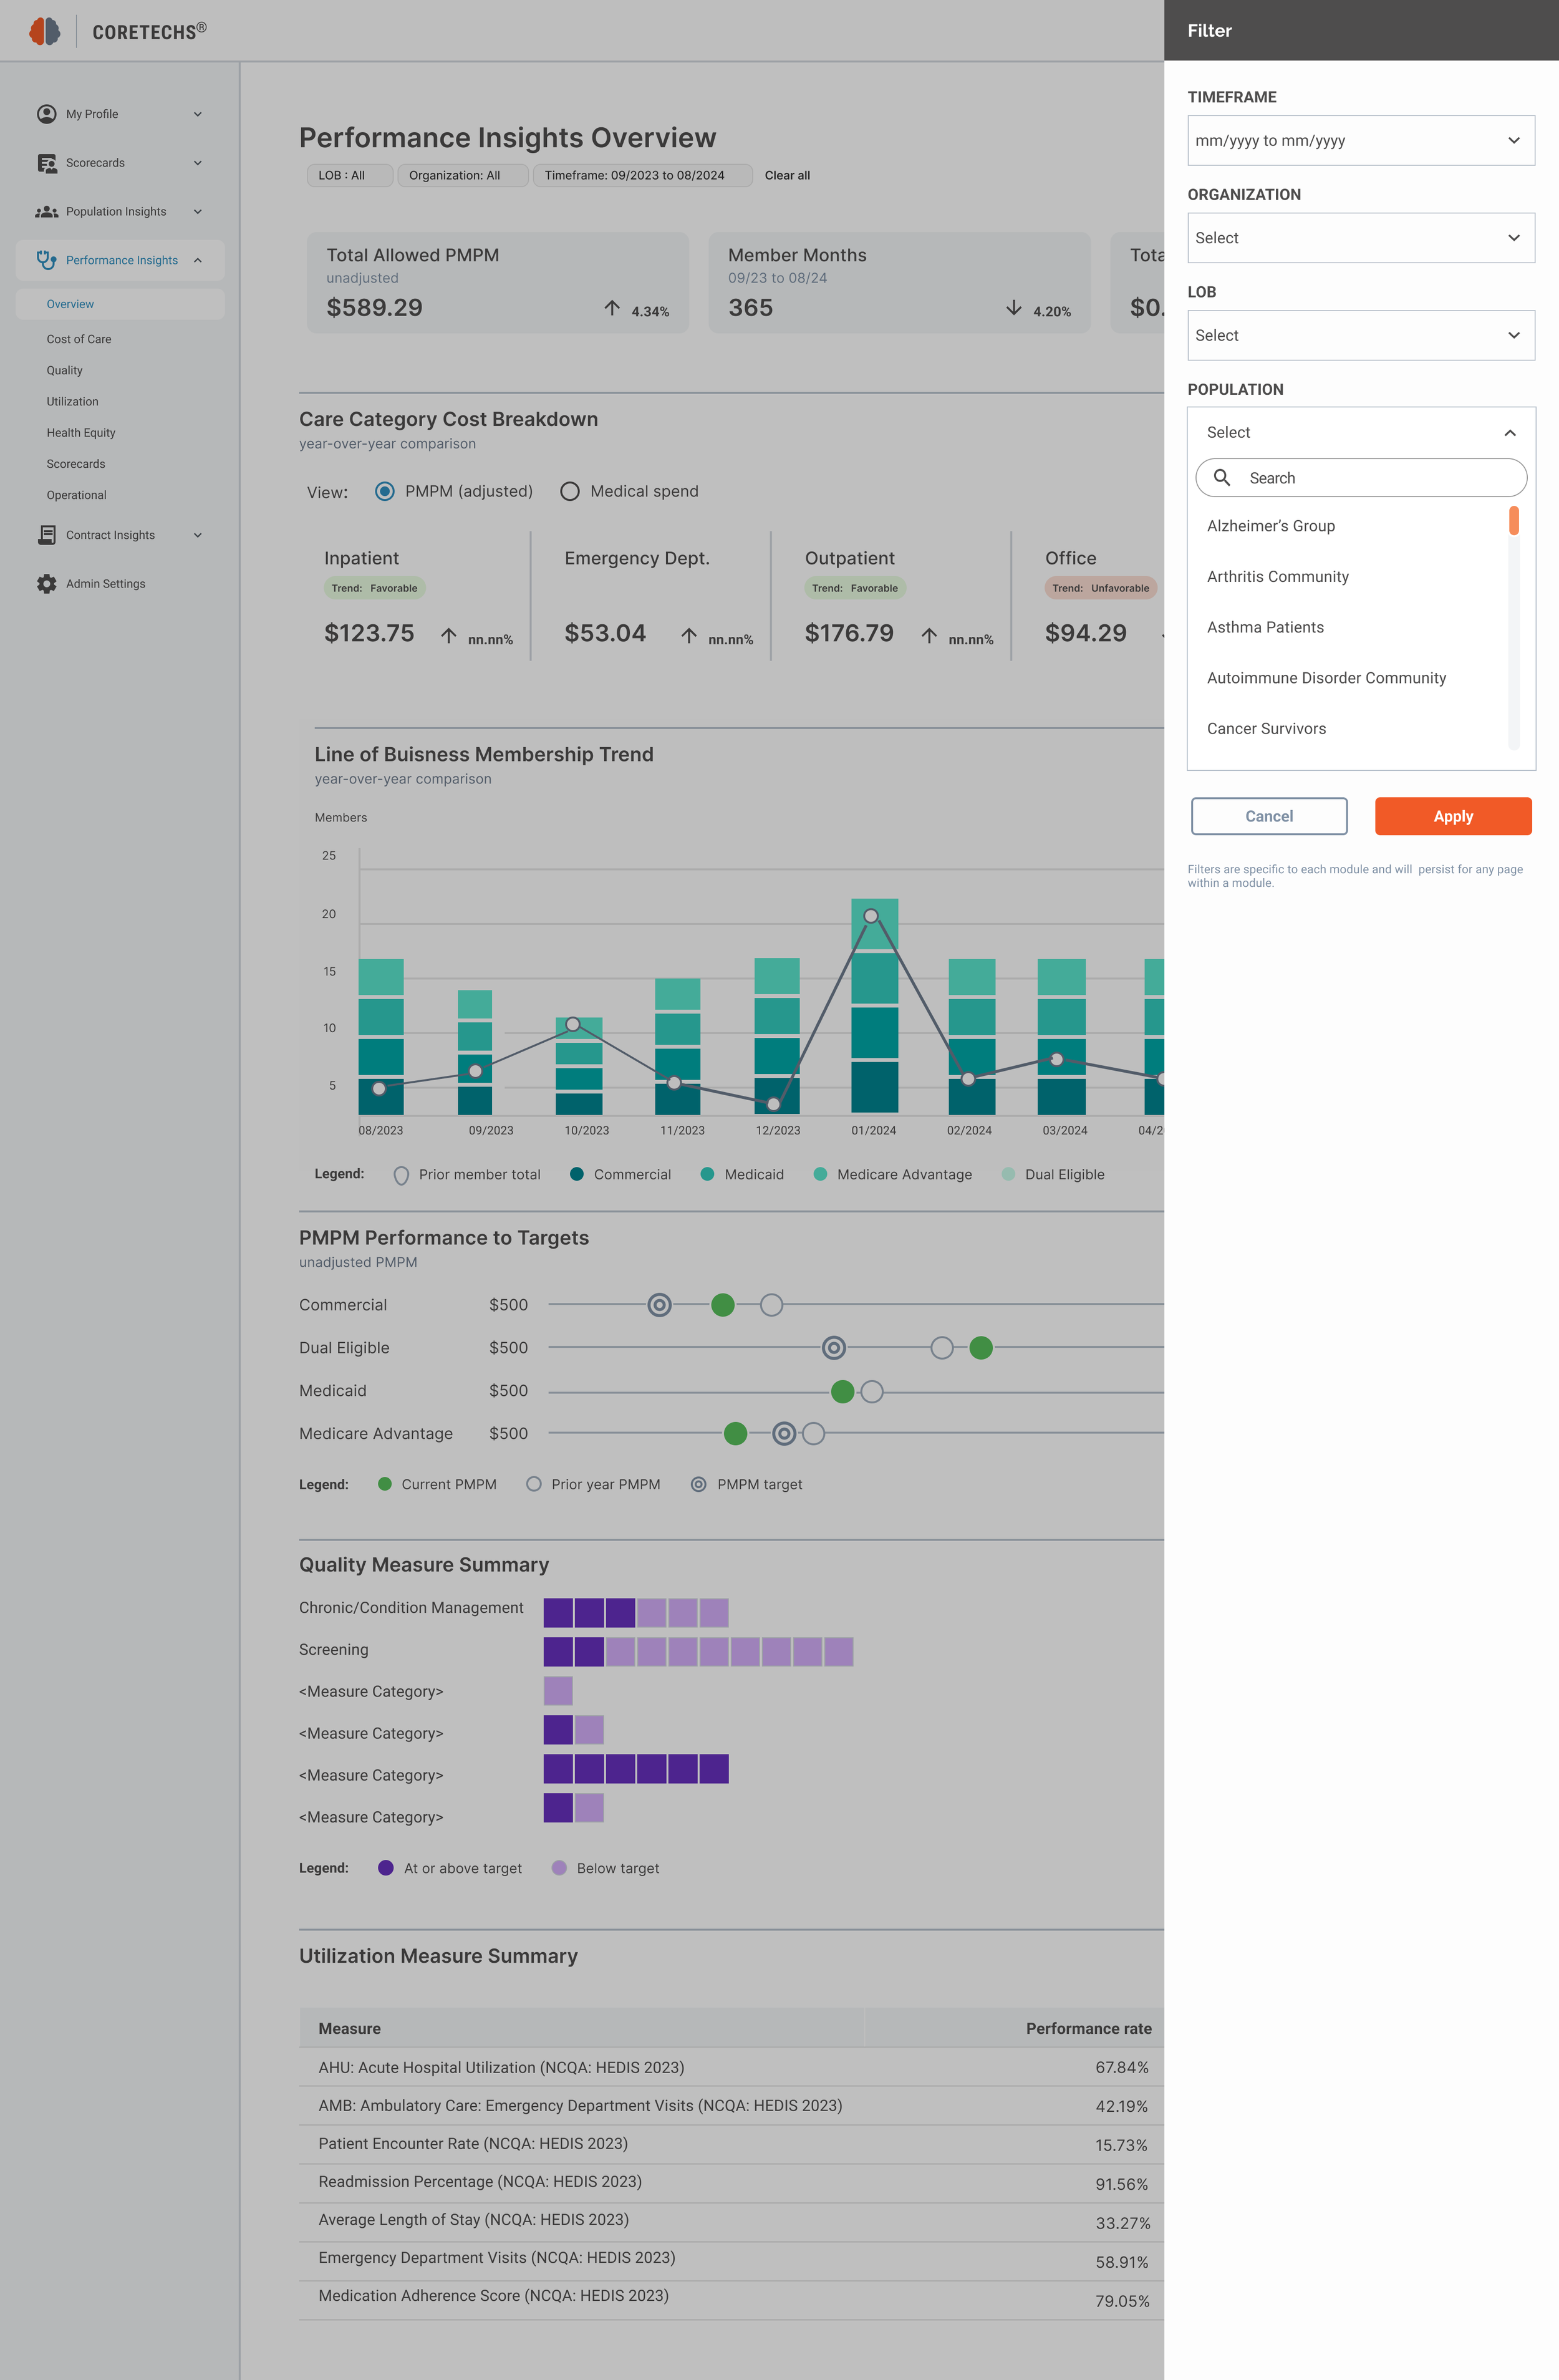Click the My Profile user icon
This screenshot has width=1559, height=2380.
(x=46, y=114)
